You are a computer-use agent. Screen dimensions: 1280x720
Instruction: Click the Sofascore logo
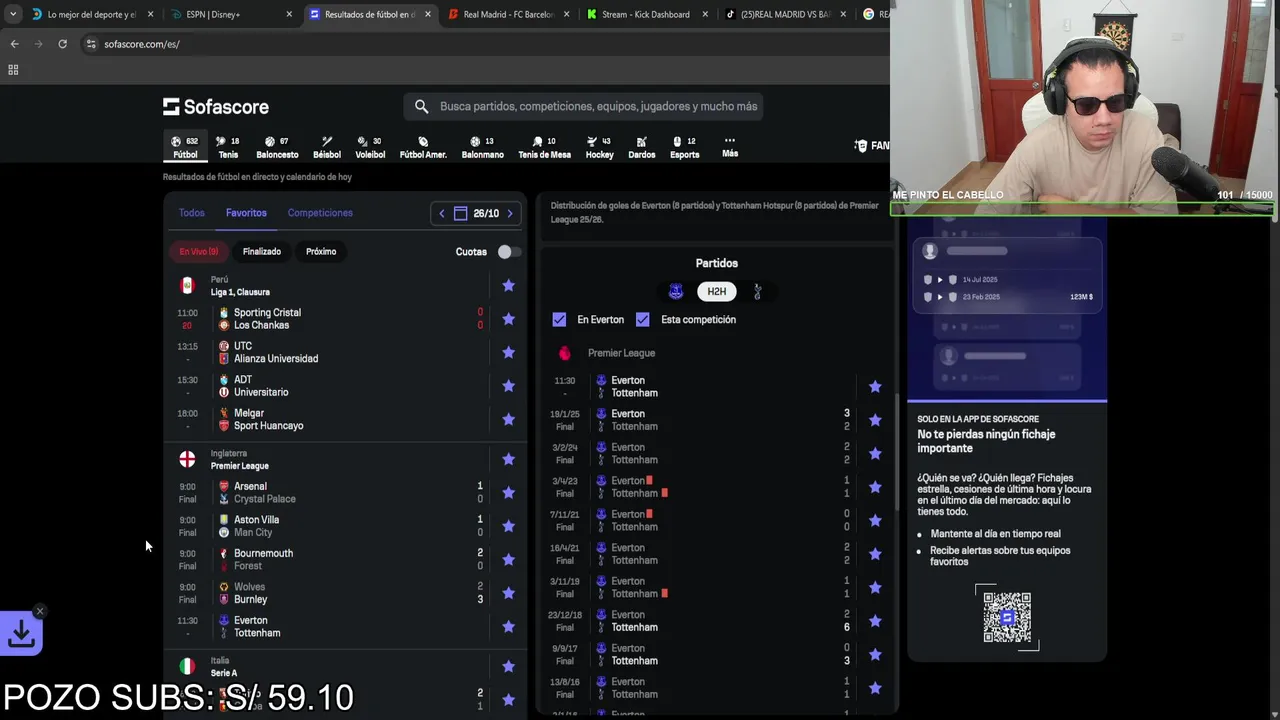[x=216, y=107]
